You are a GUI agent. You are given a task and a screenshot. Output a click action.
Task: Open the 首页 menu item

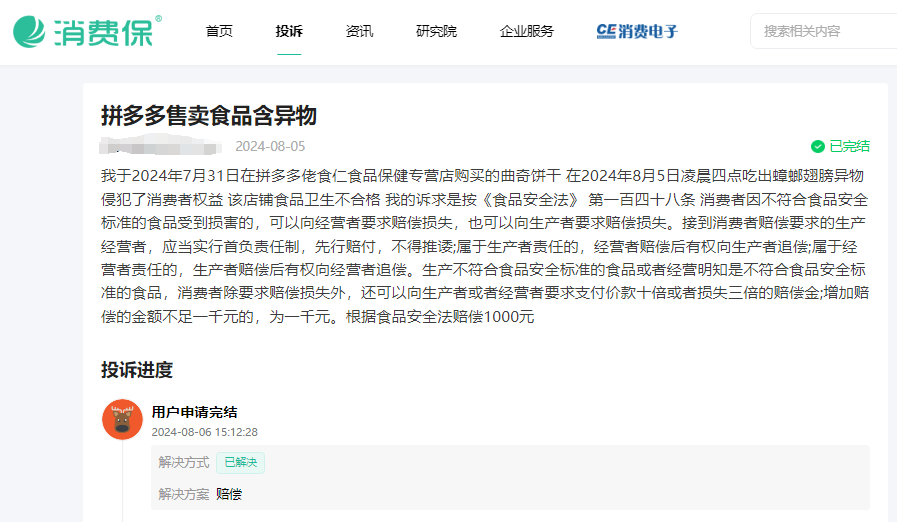(219, 31)
